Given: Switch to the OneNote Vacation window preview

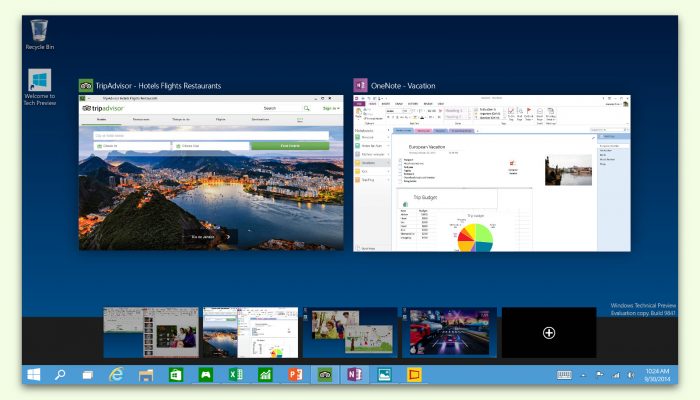Looking at the screenshot, I should click(492, 173).
